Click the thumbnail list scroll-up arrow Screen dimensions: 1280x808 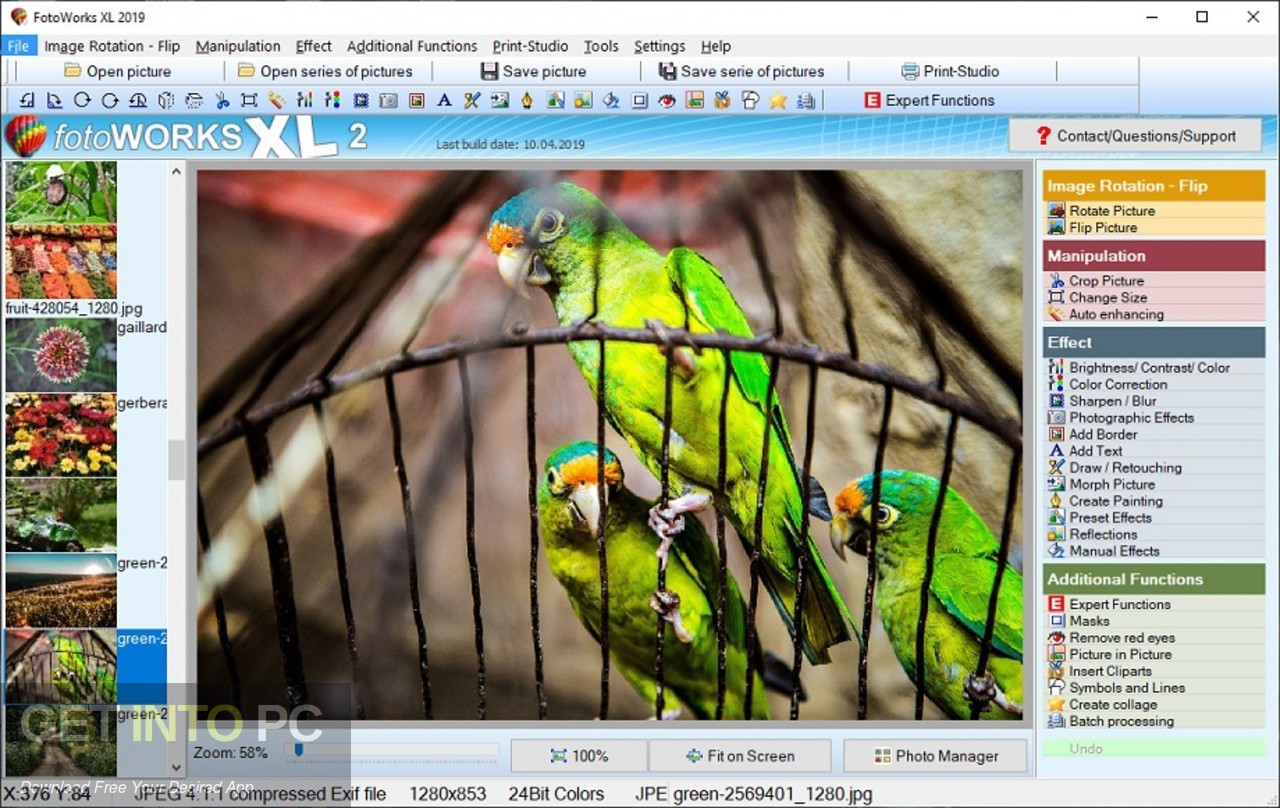click(x=176, y=171)
